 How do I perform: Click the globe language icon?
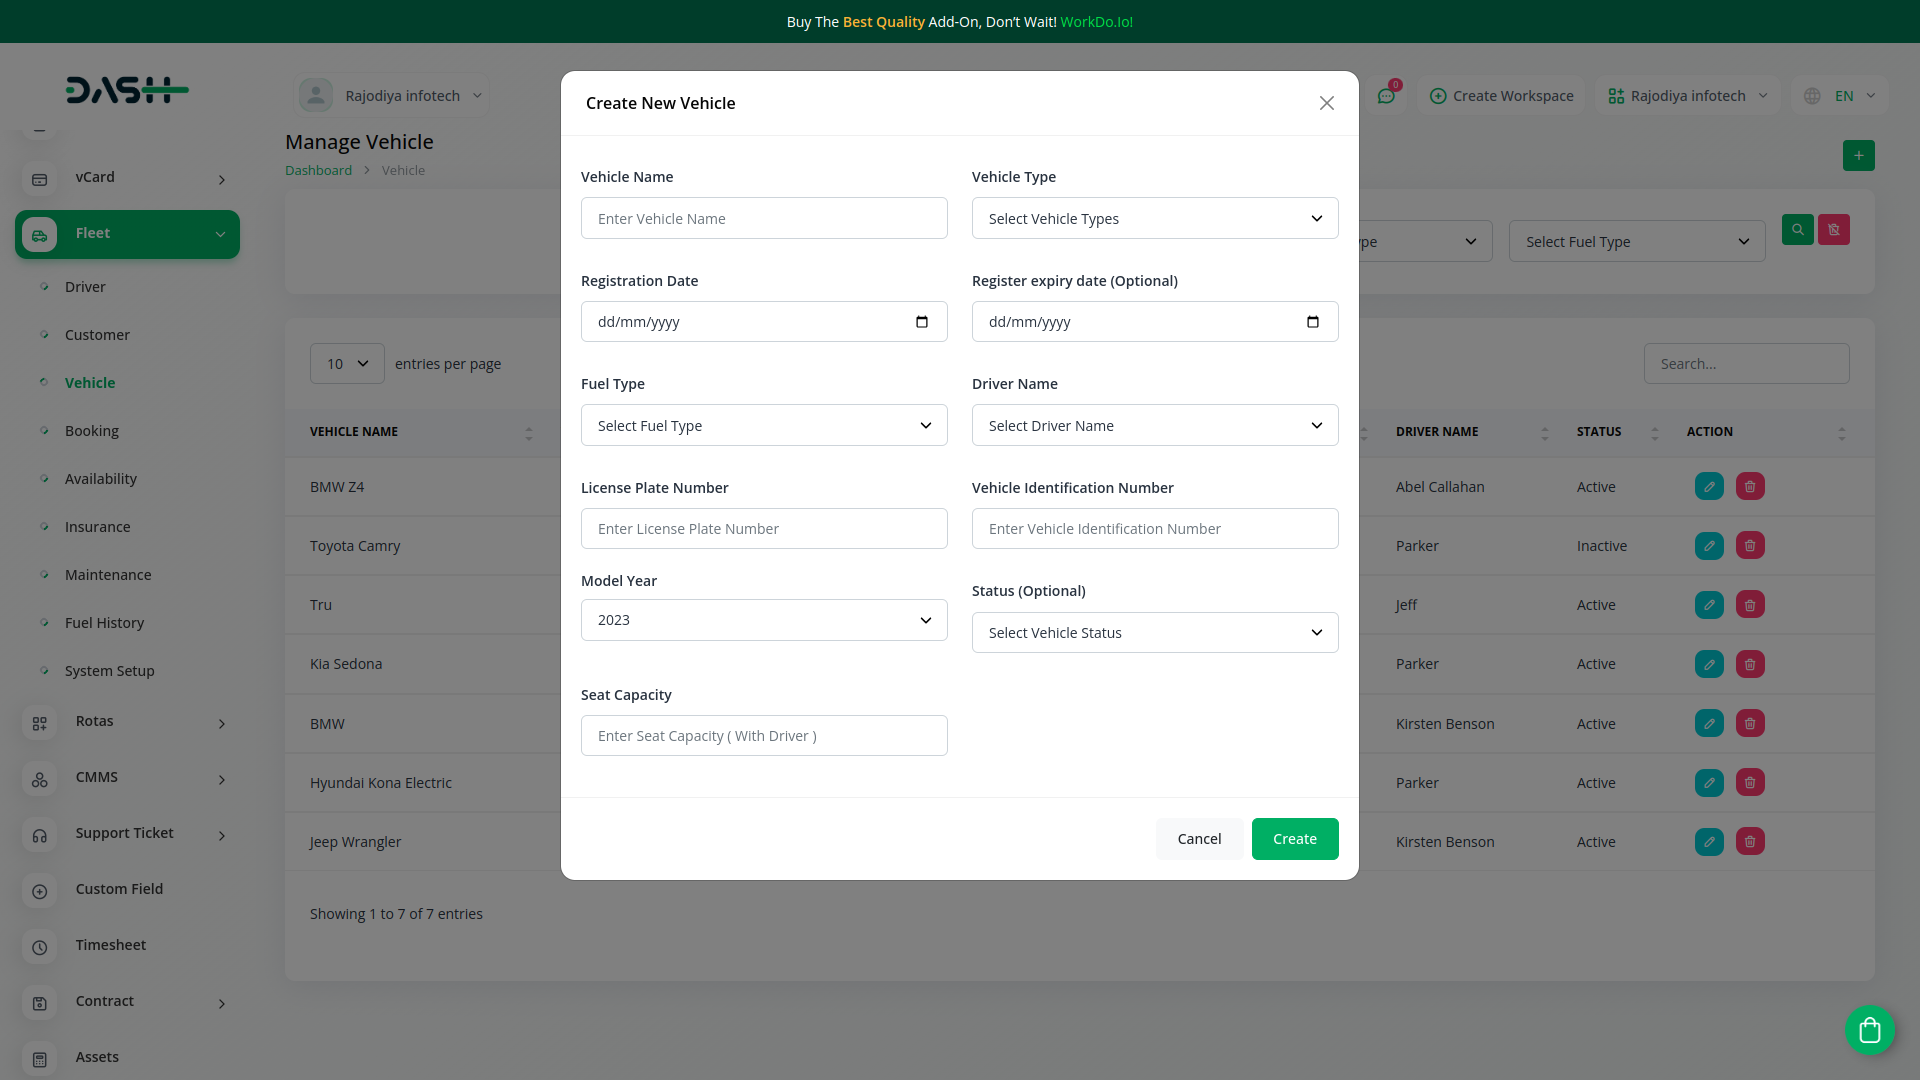coord(1814,96)
